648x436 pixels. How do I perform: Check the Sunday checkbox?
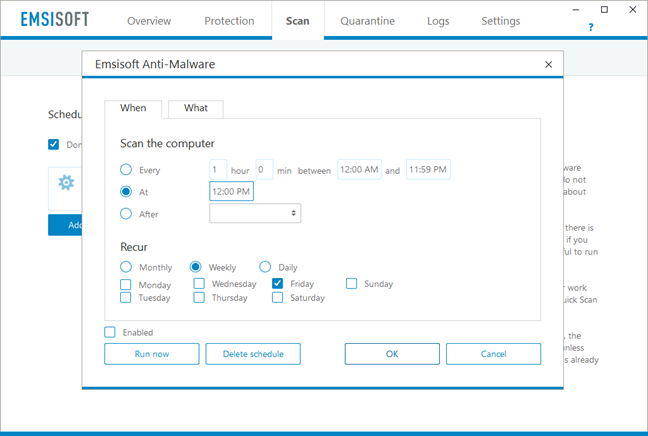(x=352, y=284)
